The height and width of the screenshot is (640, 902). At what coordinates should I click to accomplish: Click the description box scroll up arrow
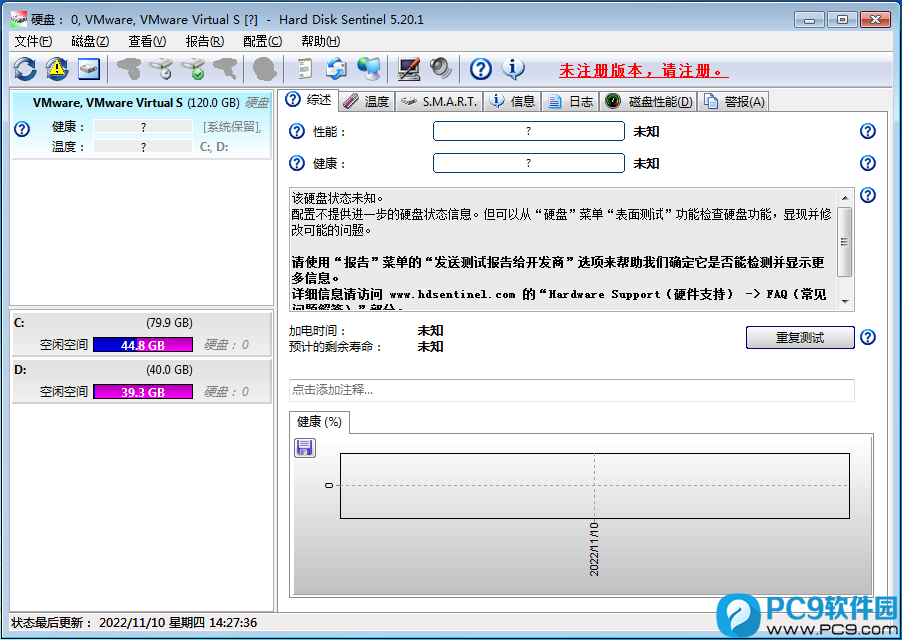(x=844, y=198)
